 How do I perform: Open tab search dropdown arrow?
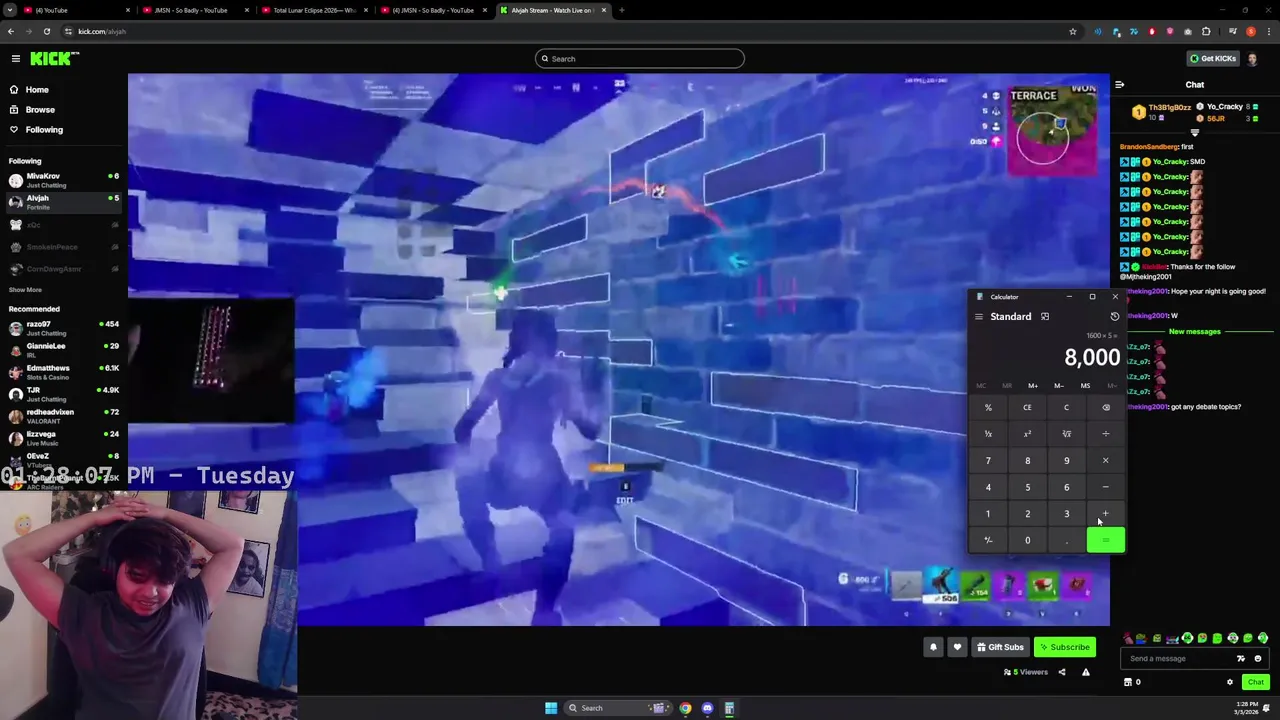[x=9, y=10]
